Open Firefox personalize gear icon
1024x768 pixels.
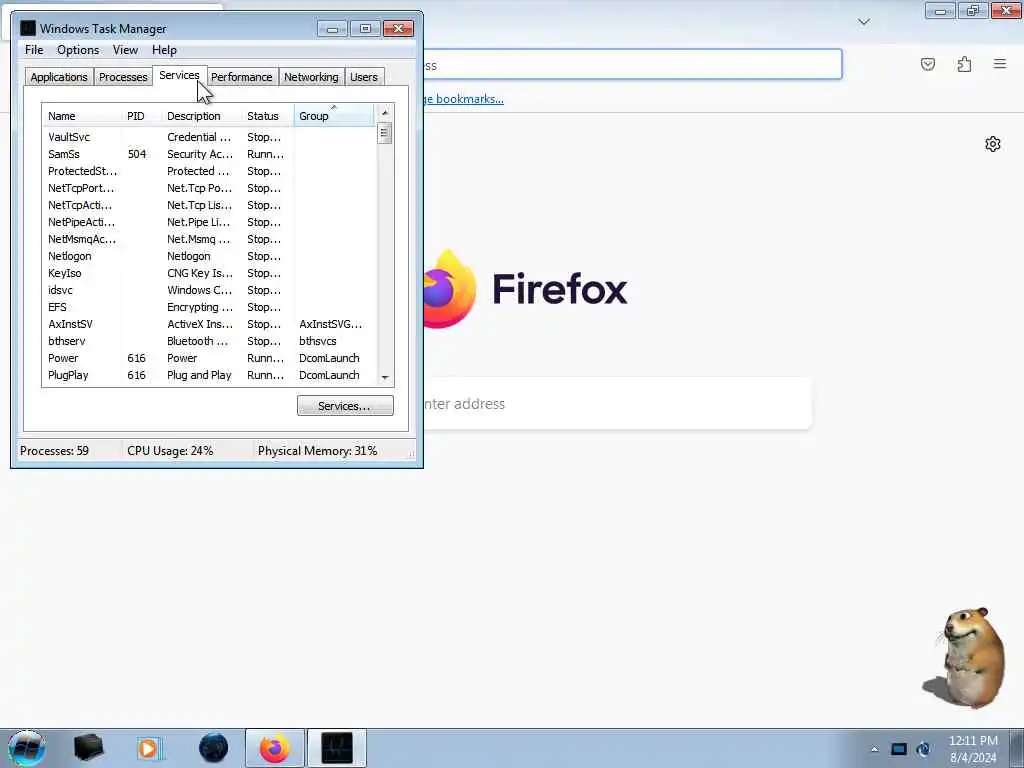tap(993, 144)
